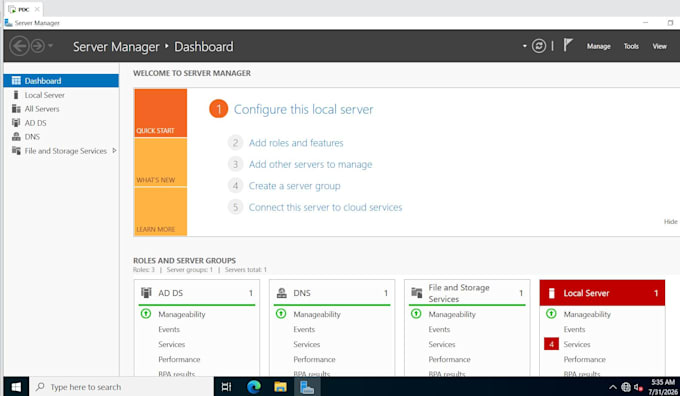Click Events in File and Storage tile
The image size is (680, 396).
coord(439,329)
